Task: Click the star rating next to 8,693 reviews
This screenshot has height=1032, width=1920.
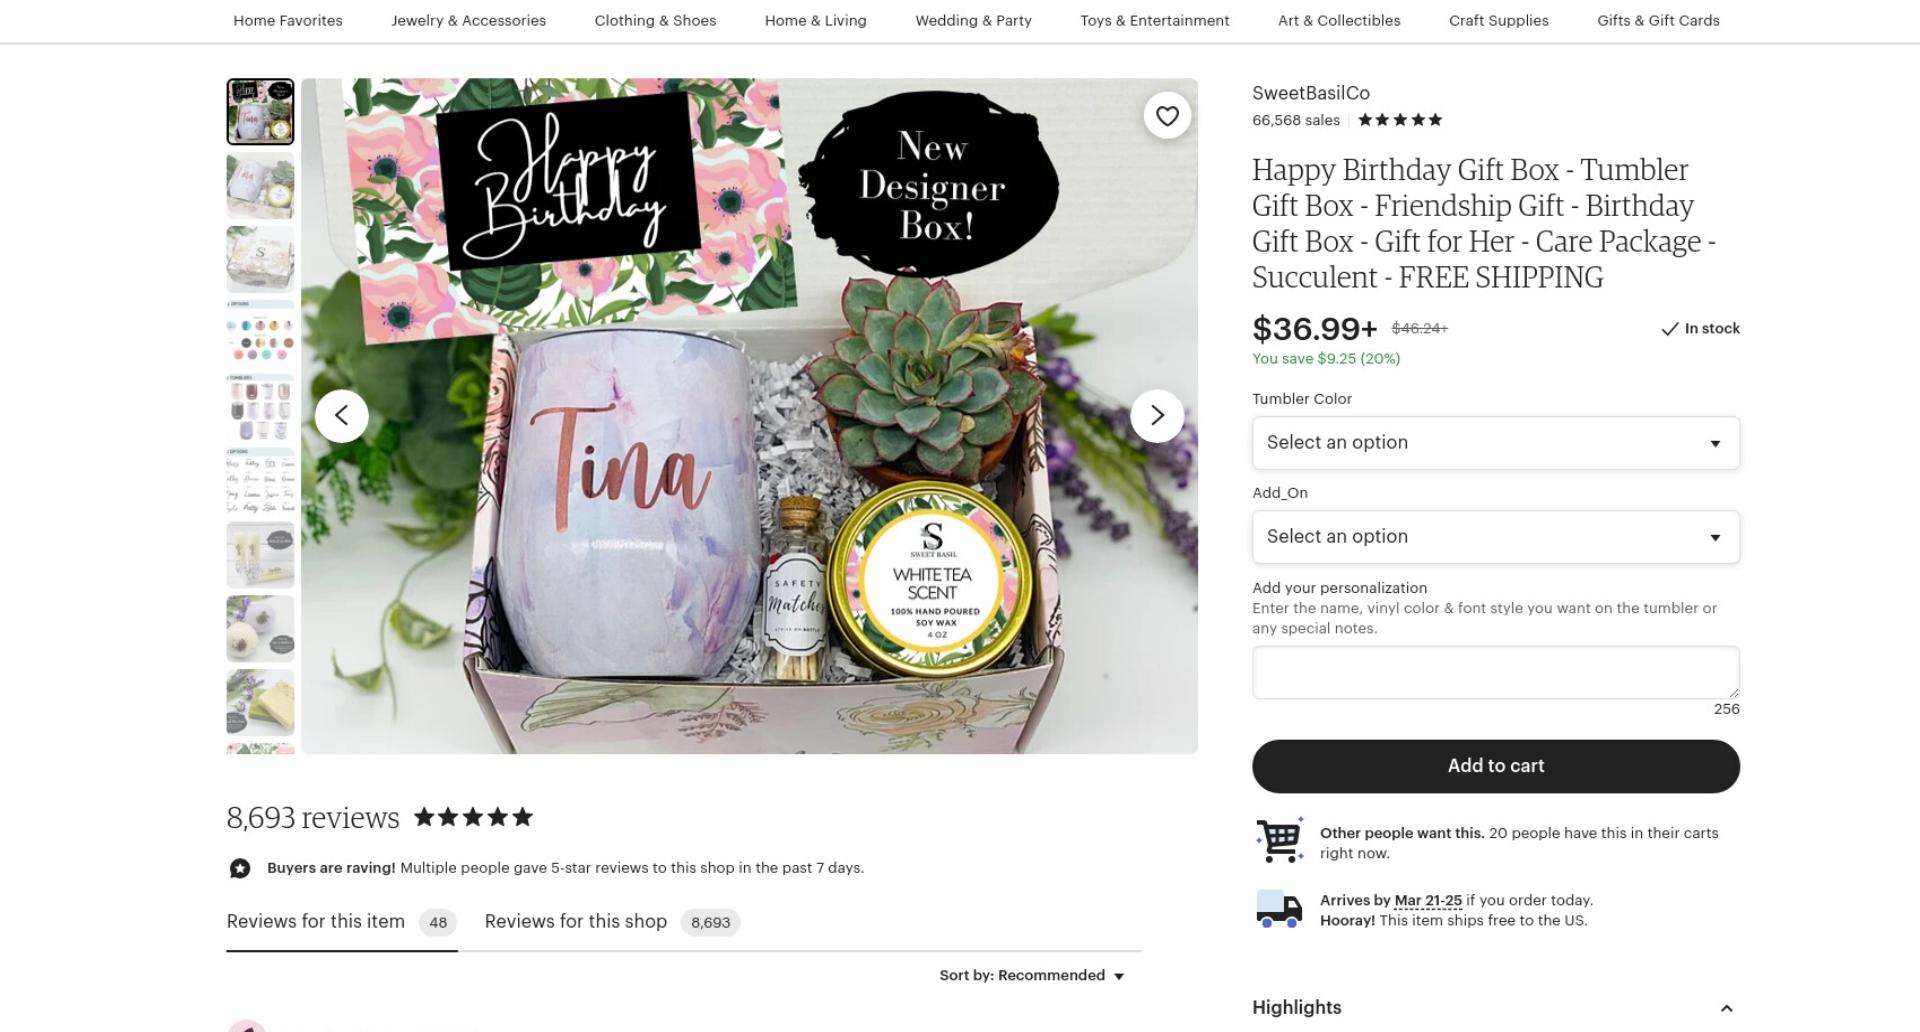Action: click(473, 817)
